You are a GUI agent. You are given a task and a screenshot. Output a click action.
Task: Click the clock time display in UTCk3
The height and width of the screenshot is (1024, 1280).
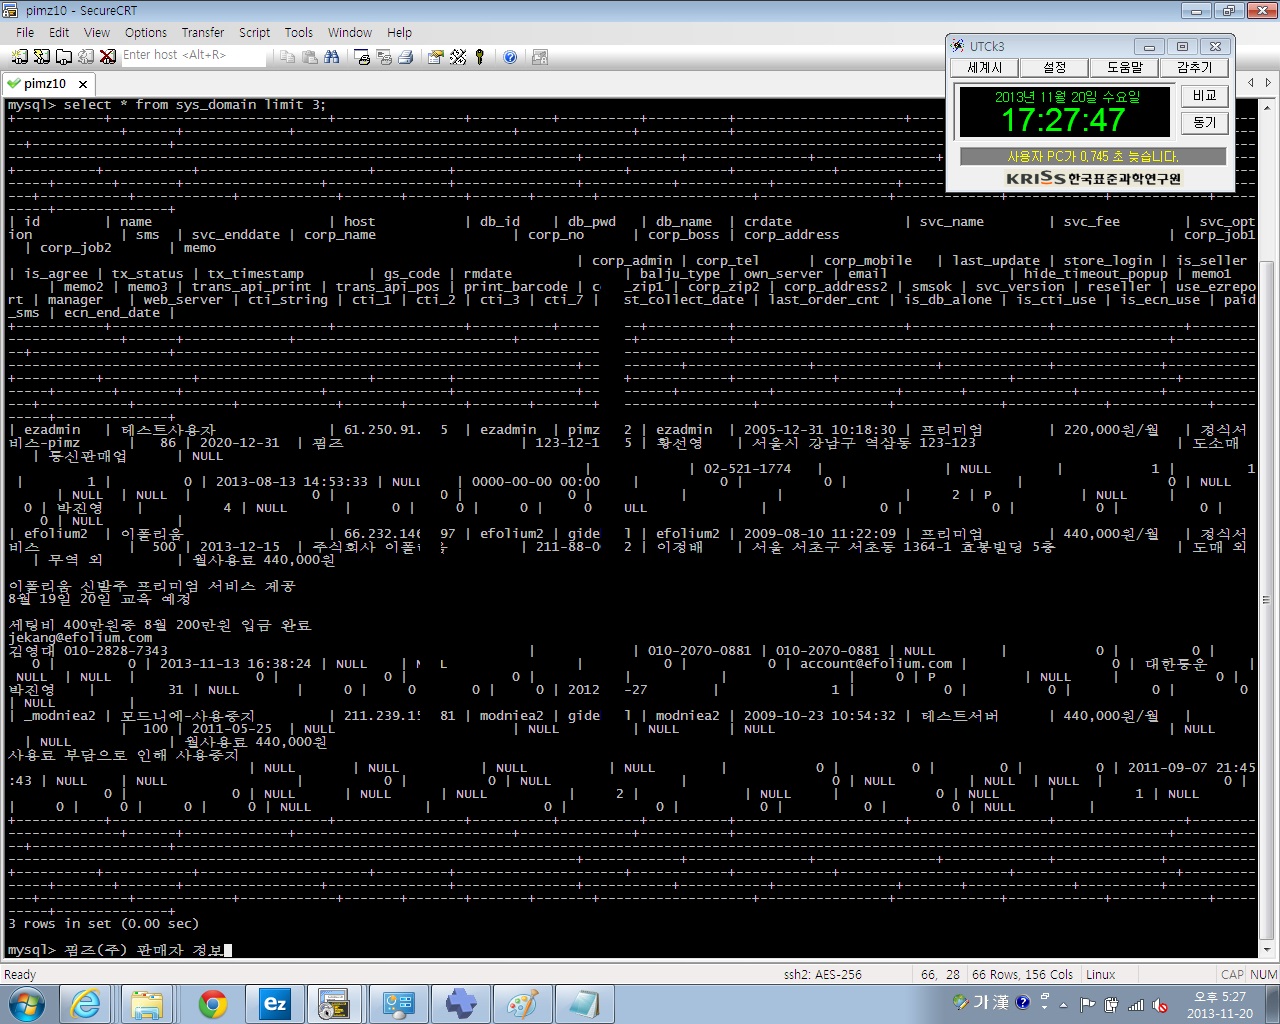click(1064, 121)
